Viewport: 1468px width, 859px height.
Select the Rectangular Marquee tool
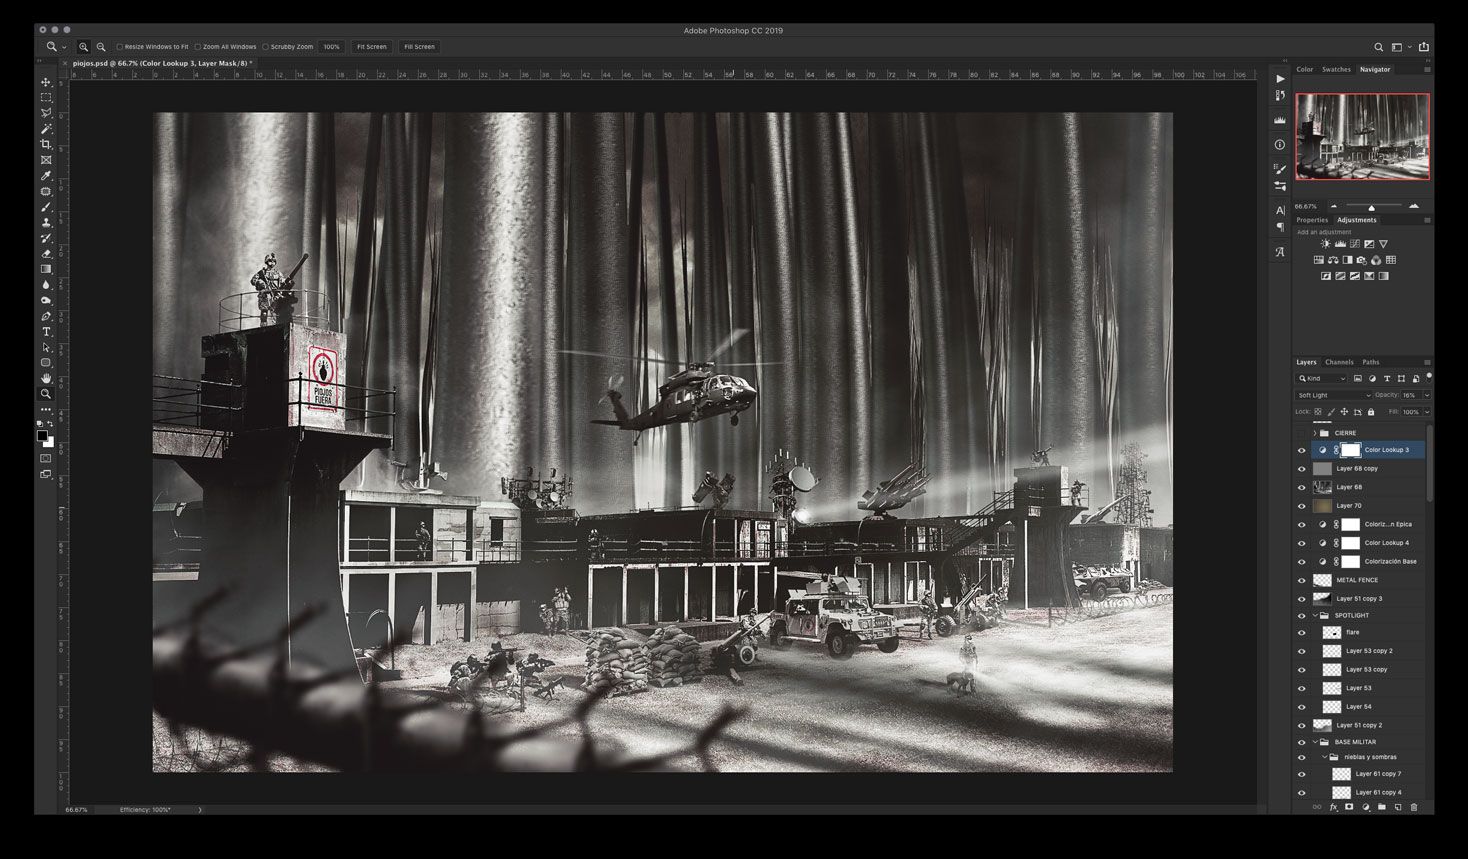tap(46, 98)
